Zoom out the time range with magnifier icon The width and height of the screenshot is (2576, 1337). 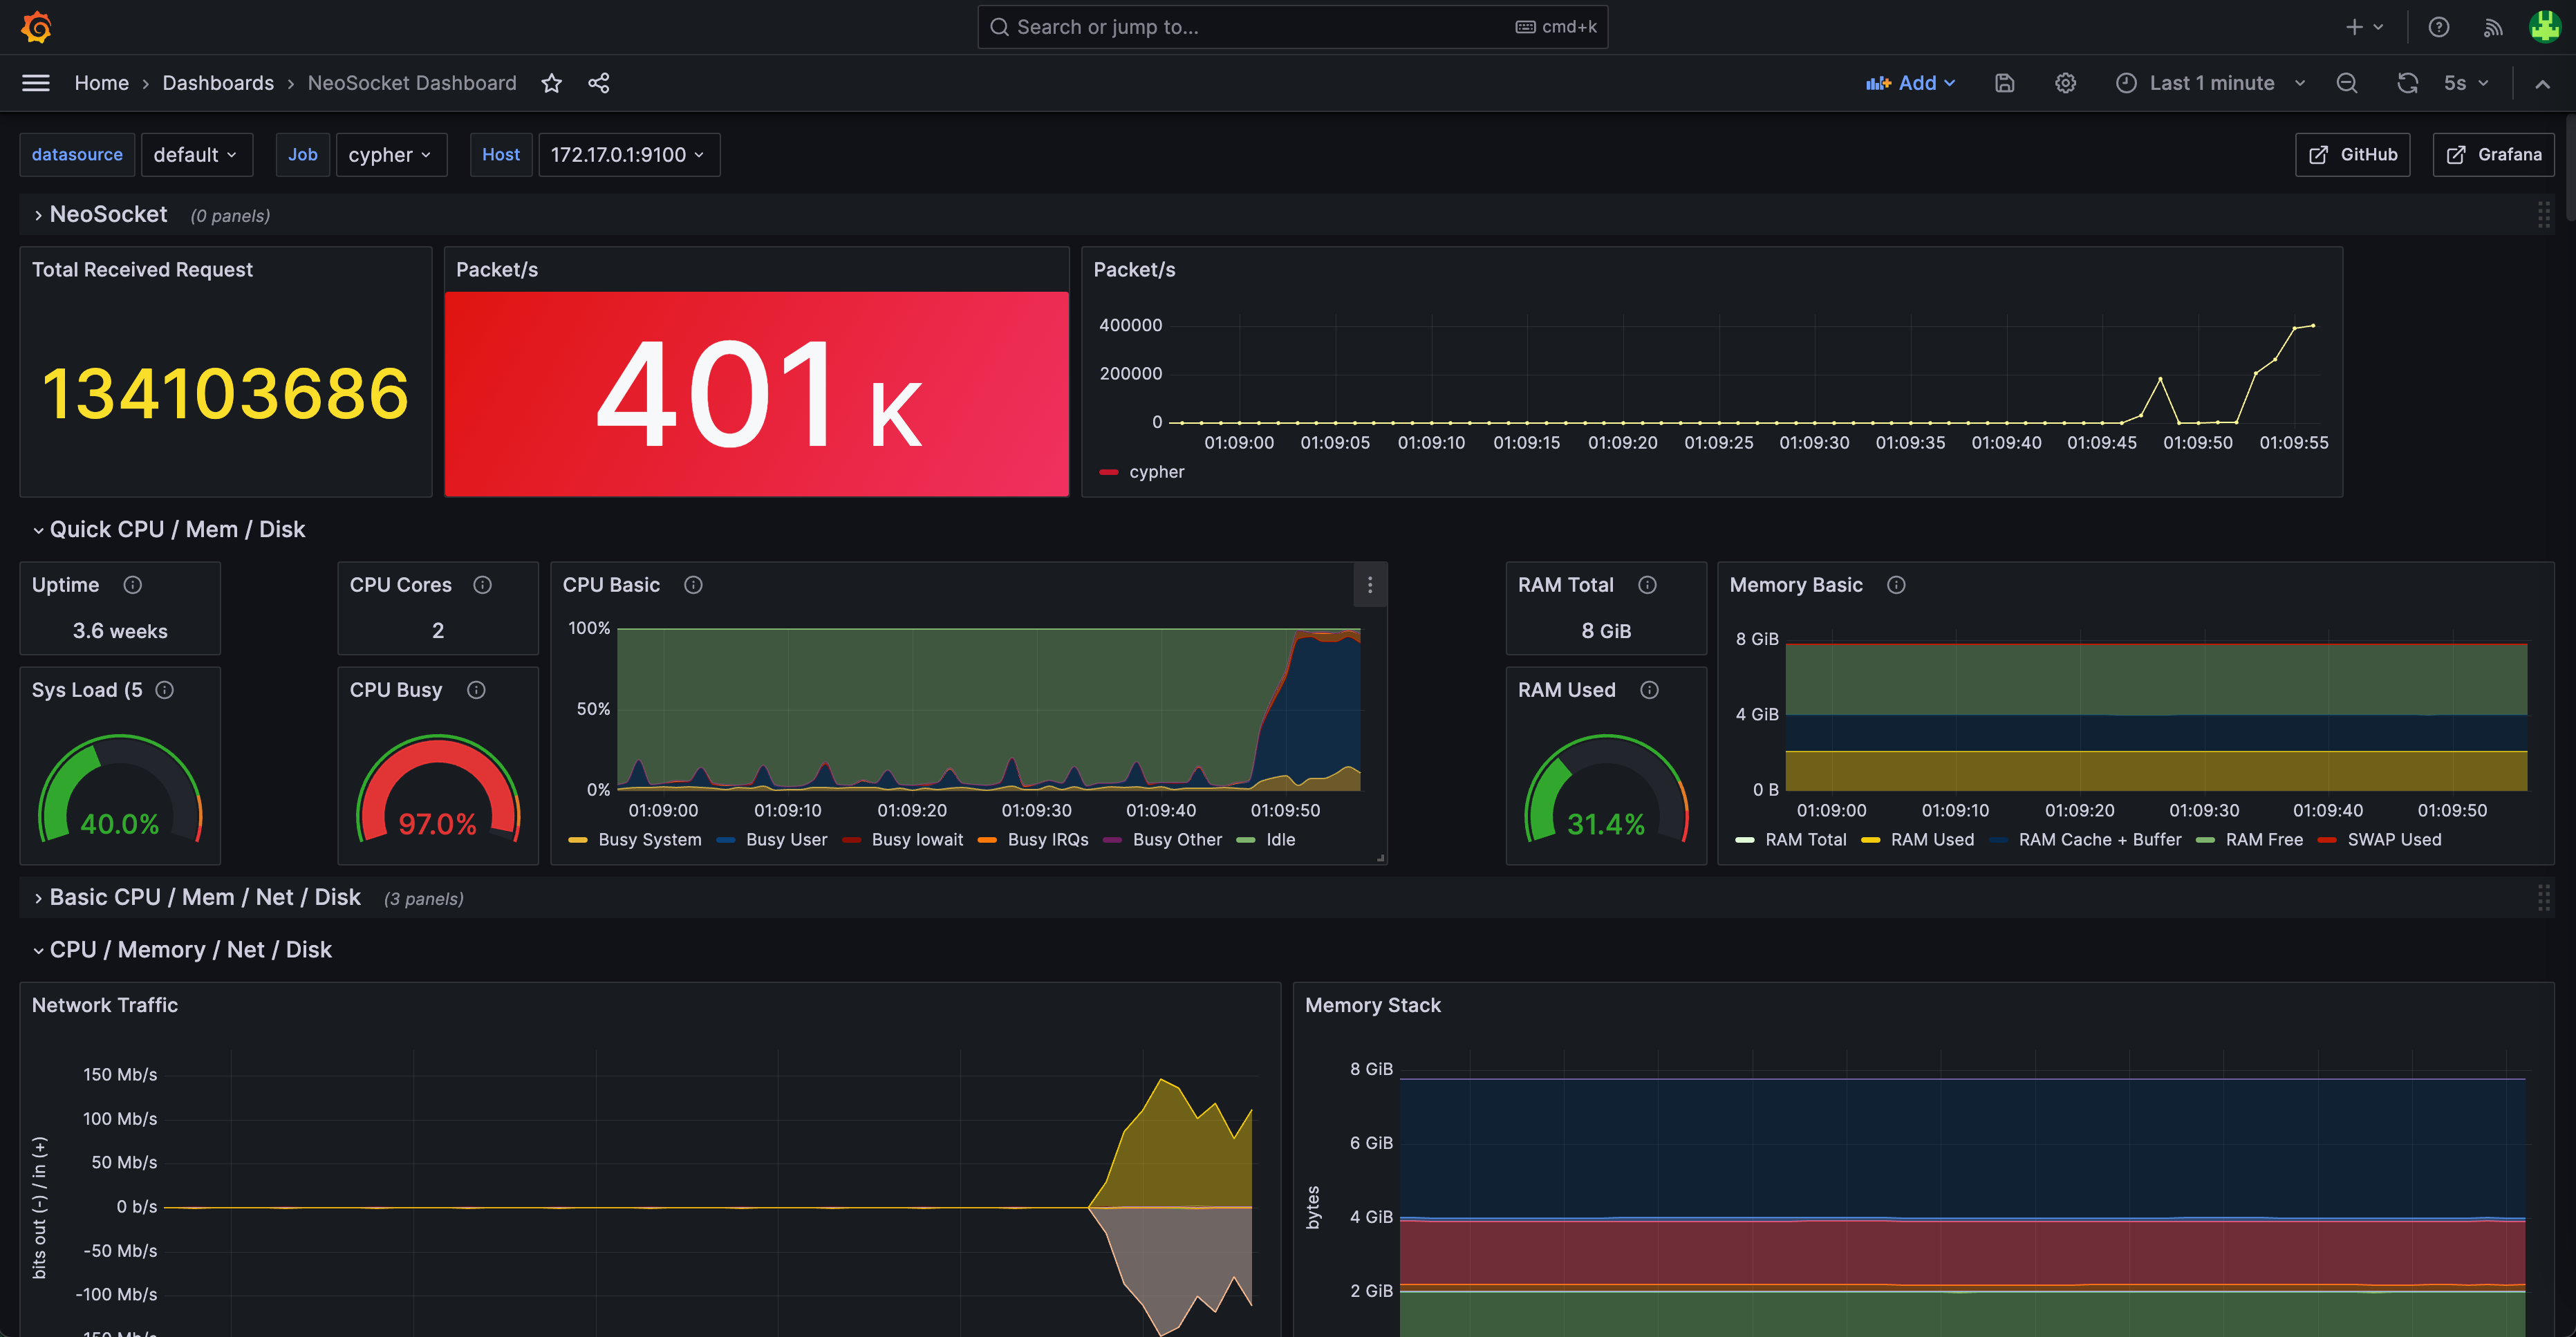(x=2347, y=83)
